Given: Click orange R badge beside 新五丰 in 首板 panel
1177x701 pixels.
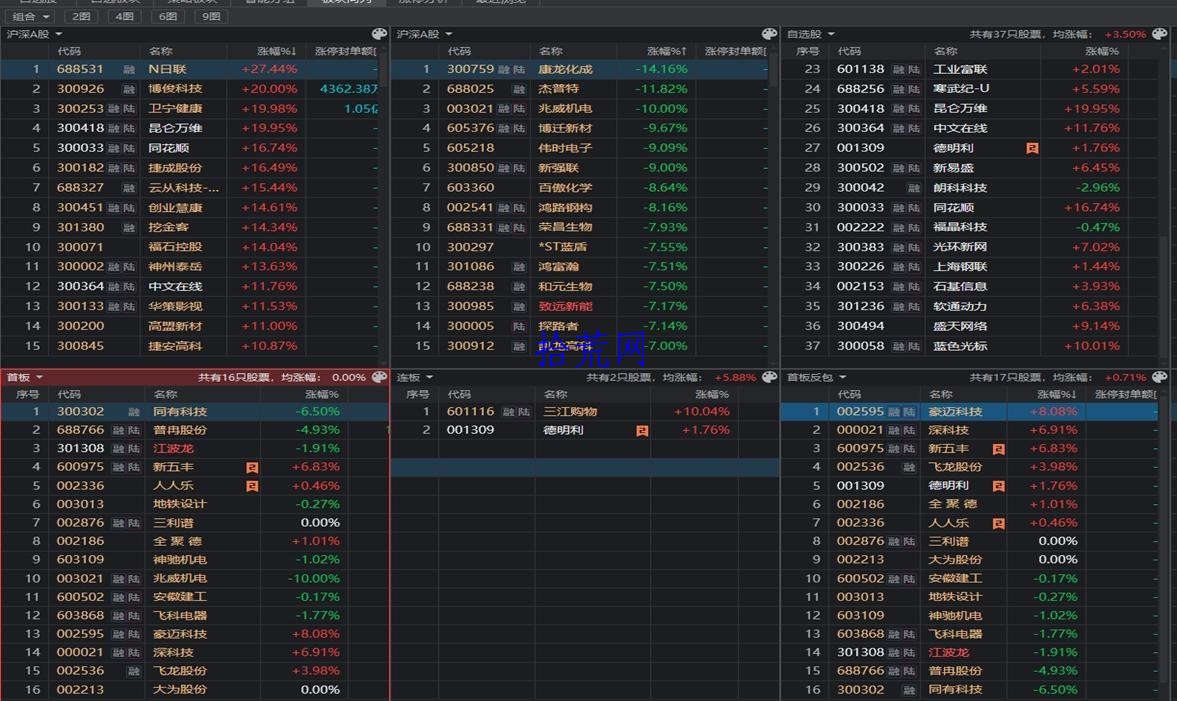Looking at the screenshot, I should (252, 467).
